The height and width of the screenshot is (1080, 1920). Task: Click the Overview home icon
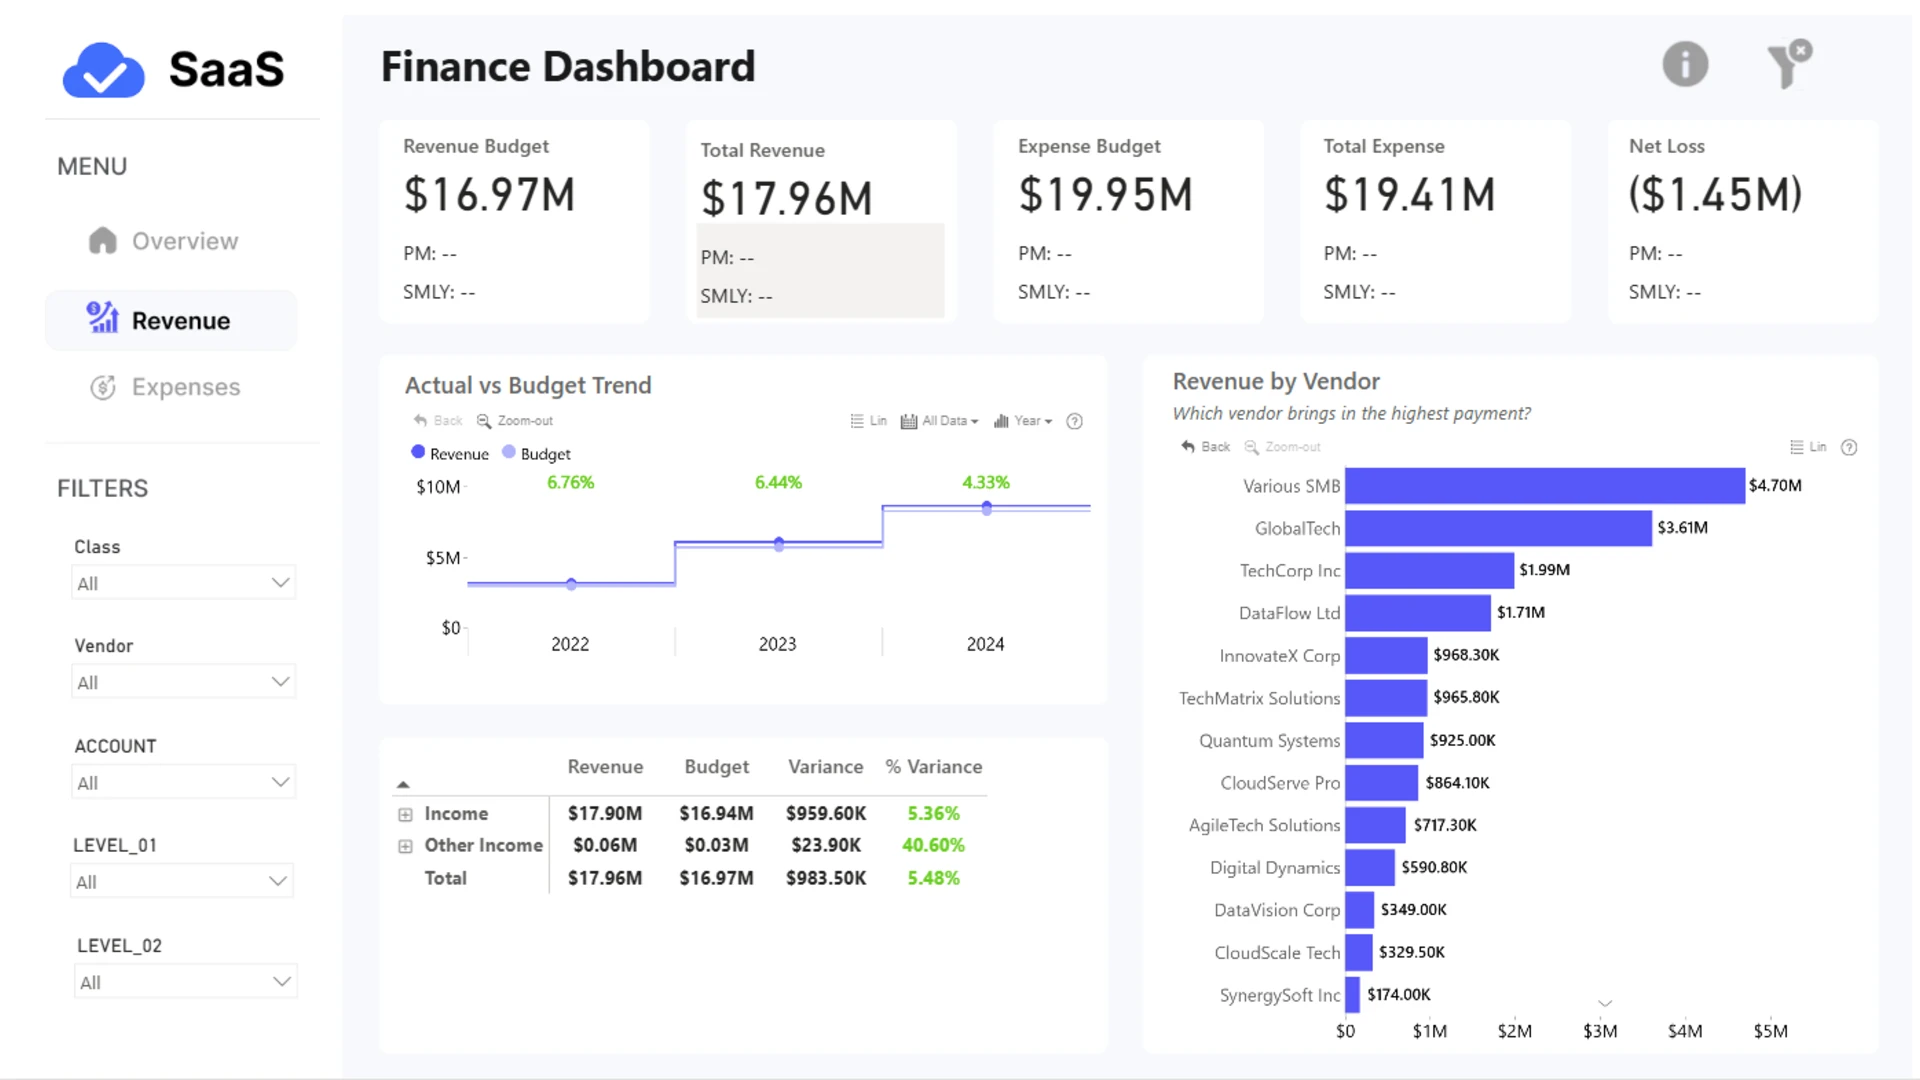(x=103, y=241)
